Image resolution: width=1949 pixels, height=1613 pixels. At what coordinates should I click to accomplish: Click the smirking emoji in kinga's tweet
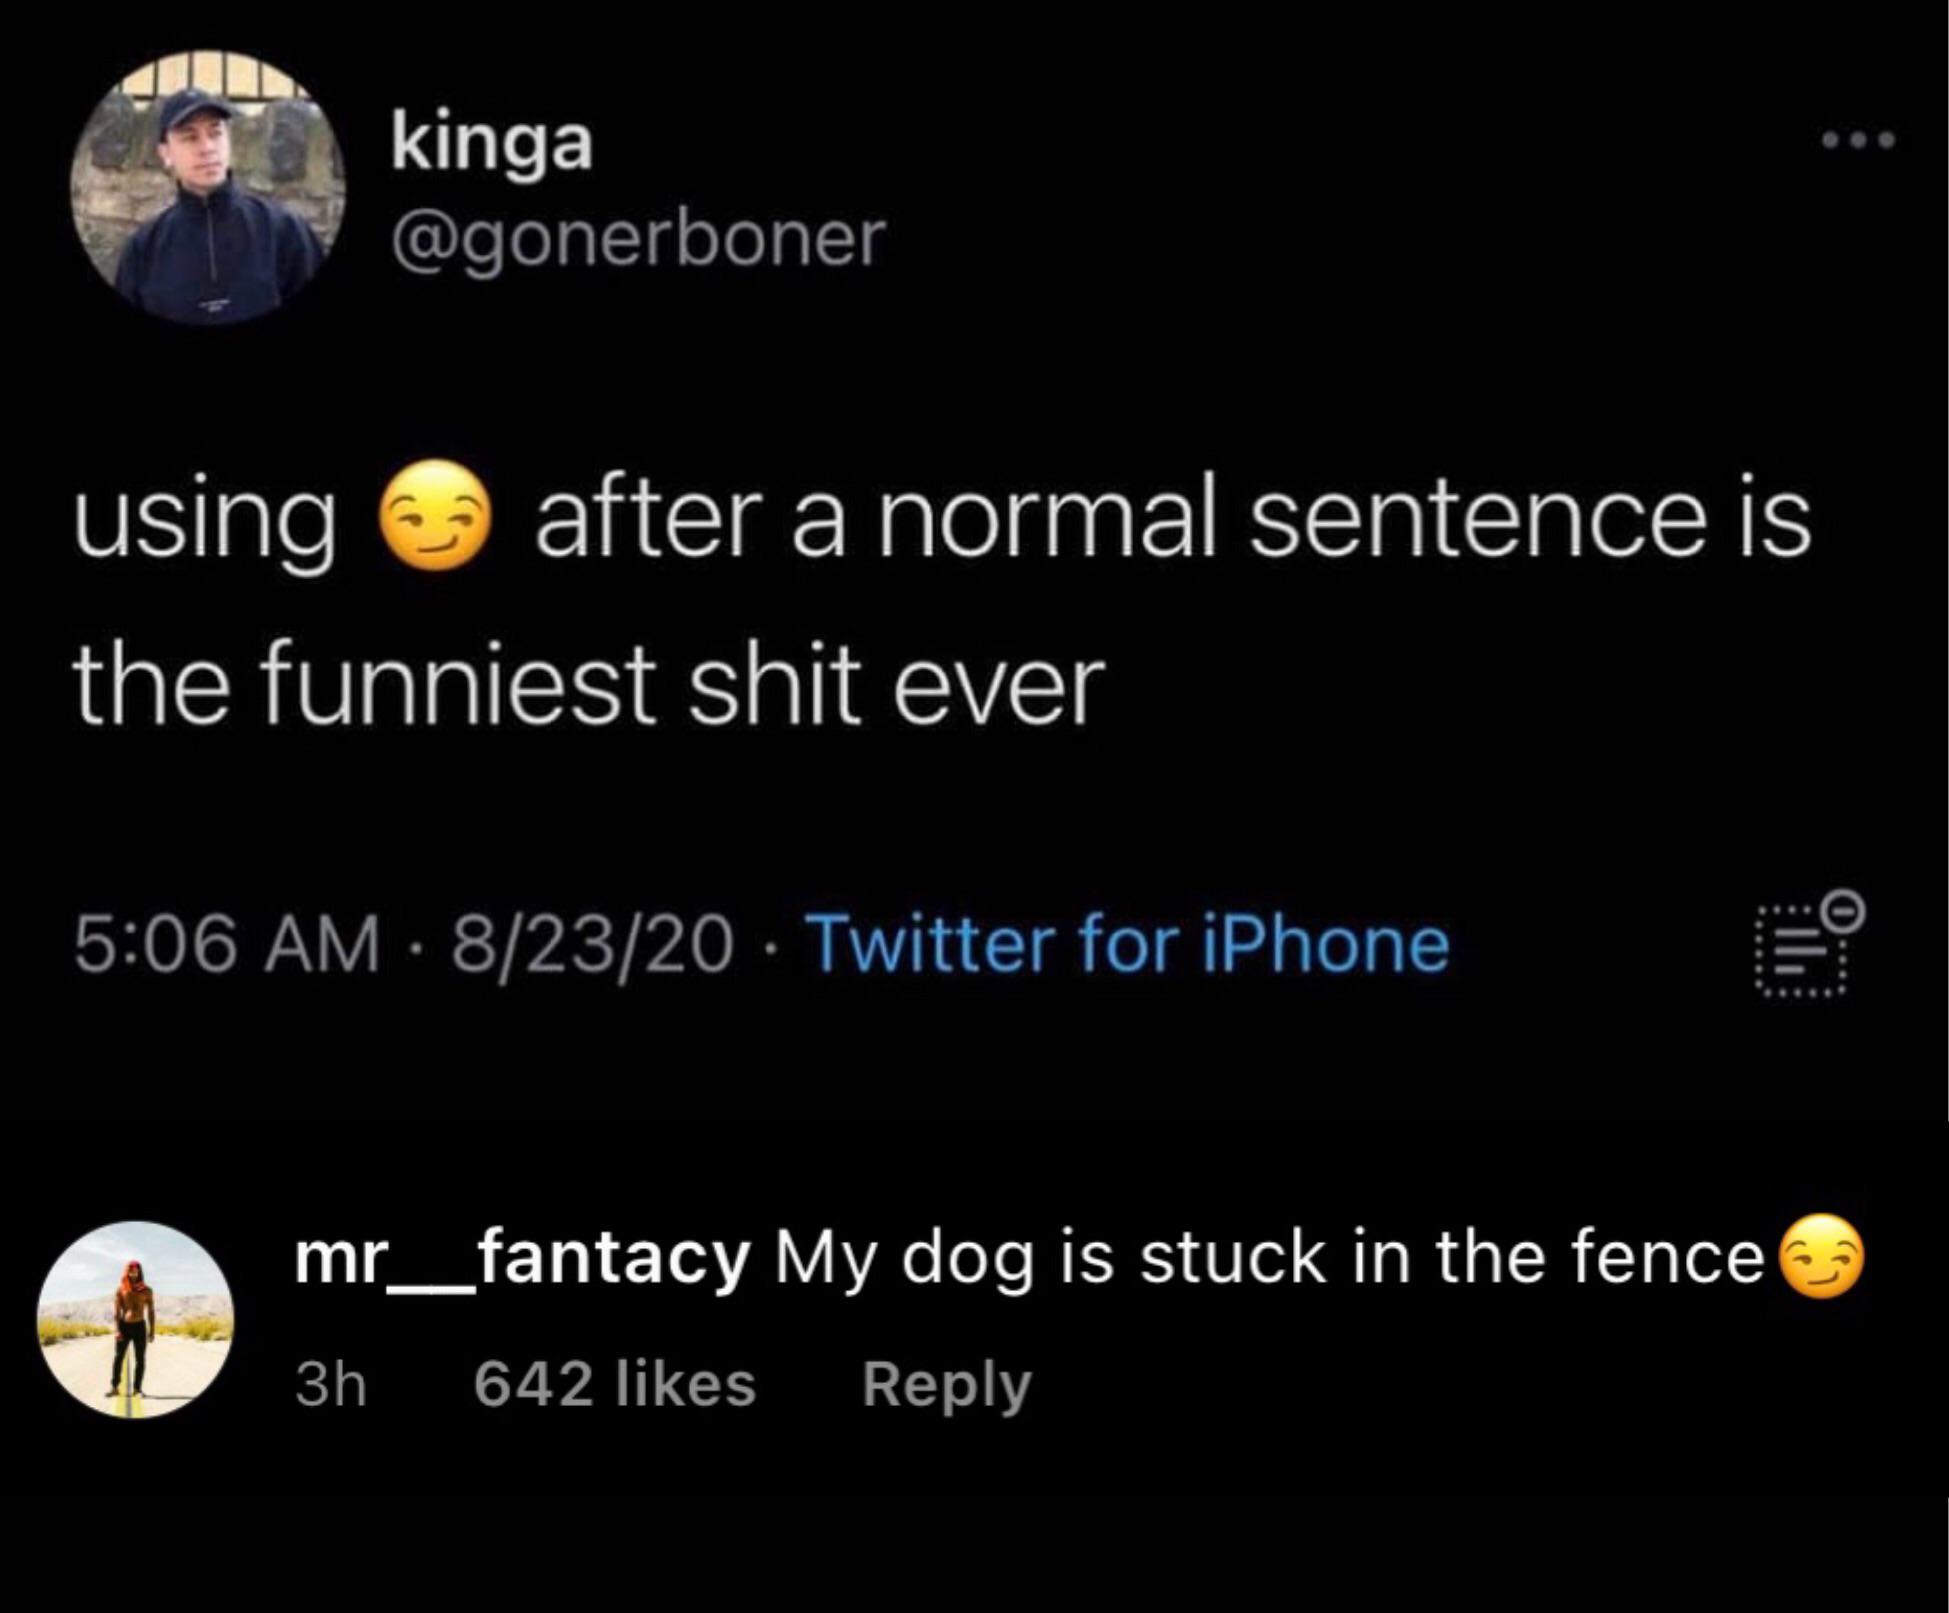pyautogui.click(x=434, y=516)
